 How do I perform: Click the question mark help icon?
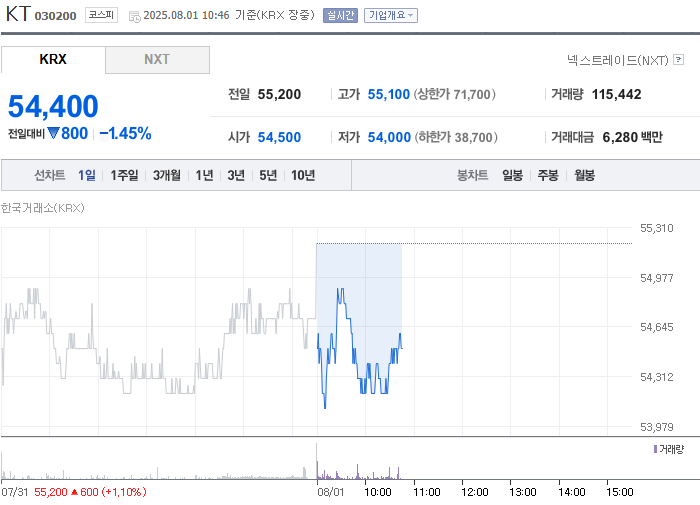(x=679, y=59)
